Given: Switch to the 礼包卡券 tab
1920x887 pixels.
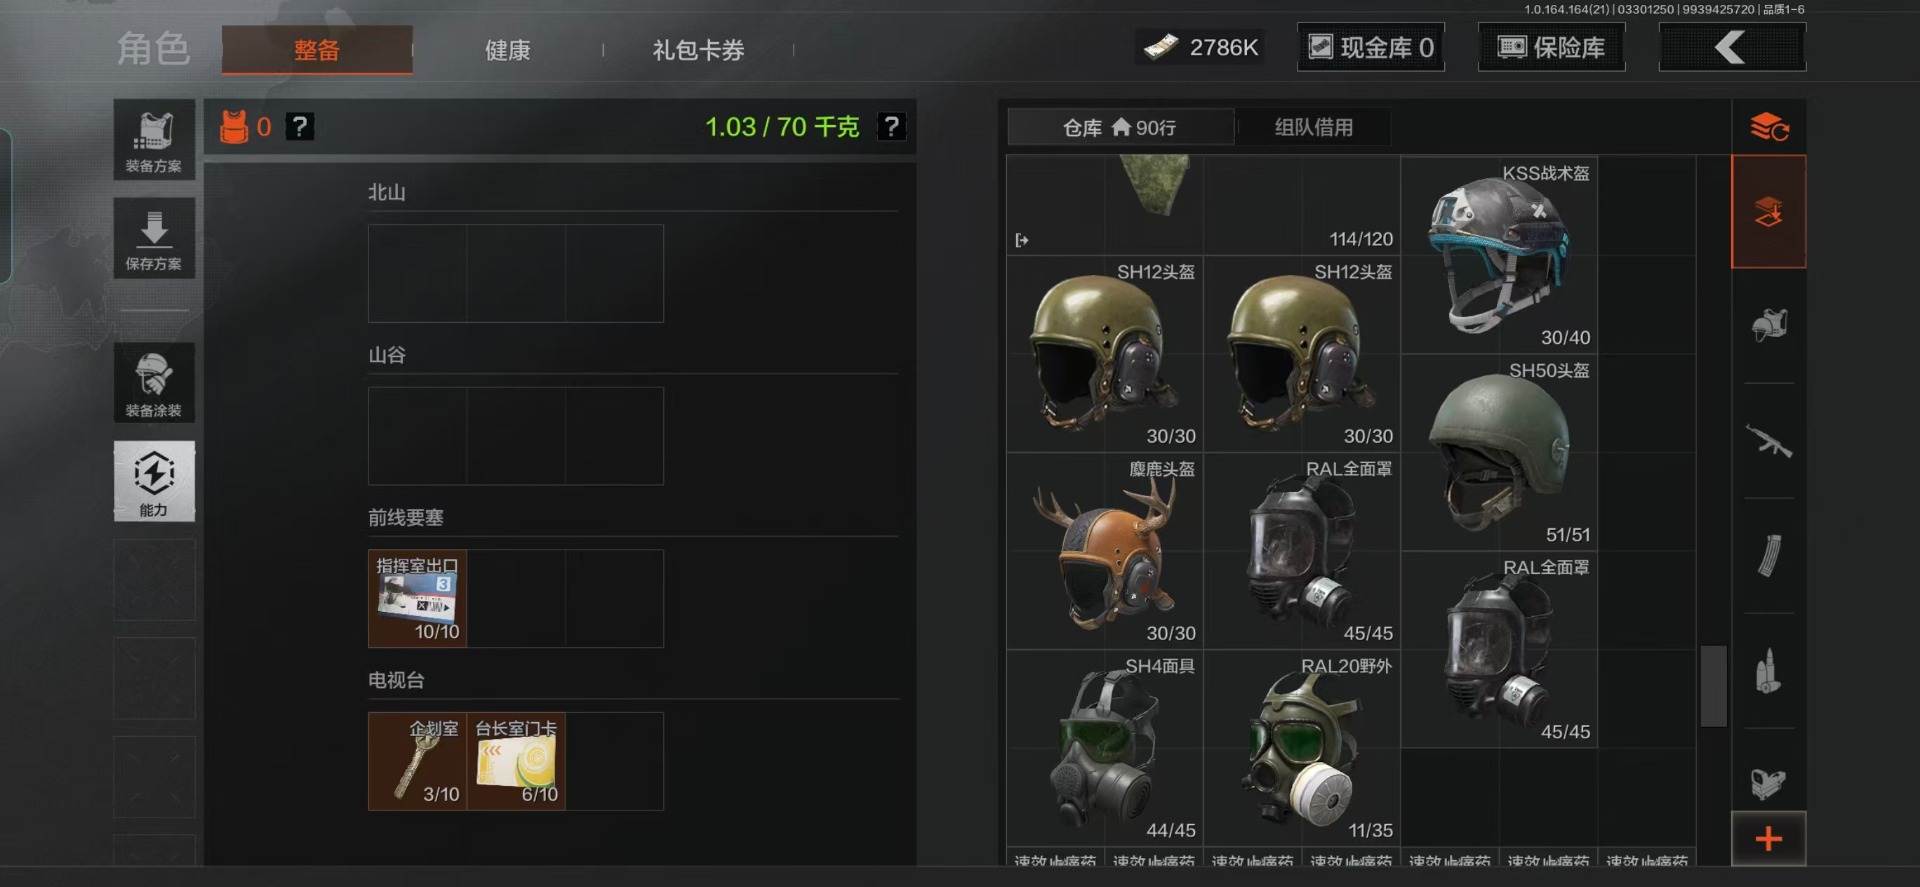Looking at the screenshot, I should coord(698,49).
